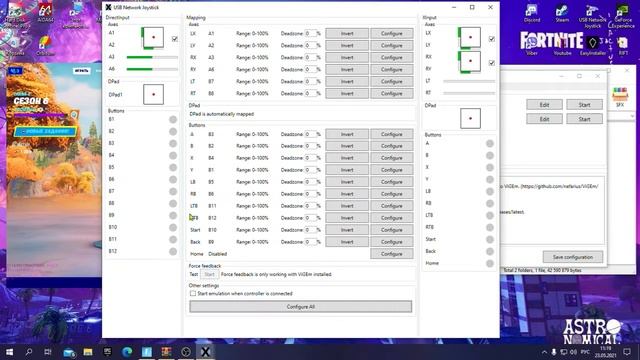Click Configure for button B

392,146
